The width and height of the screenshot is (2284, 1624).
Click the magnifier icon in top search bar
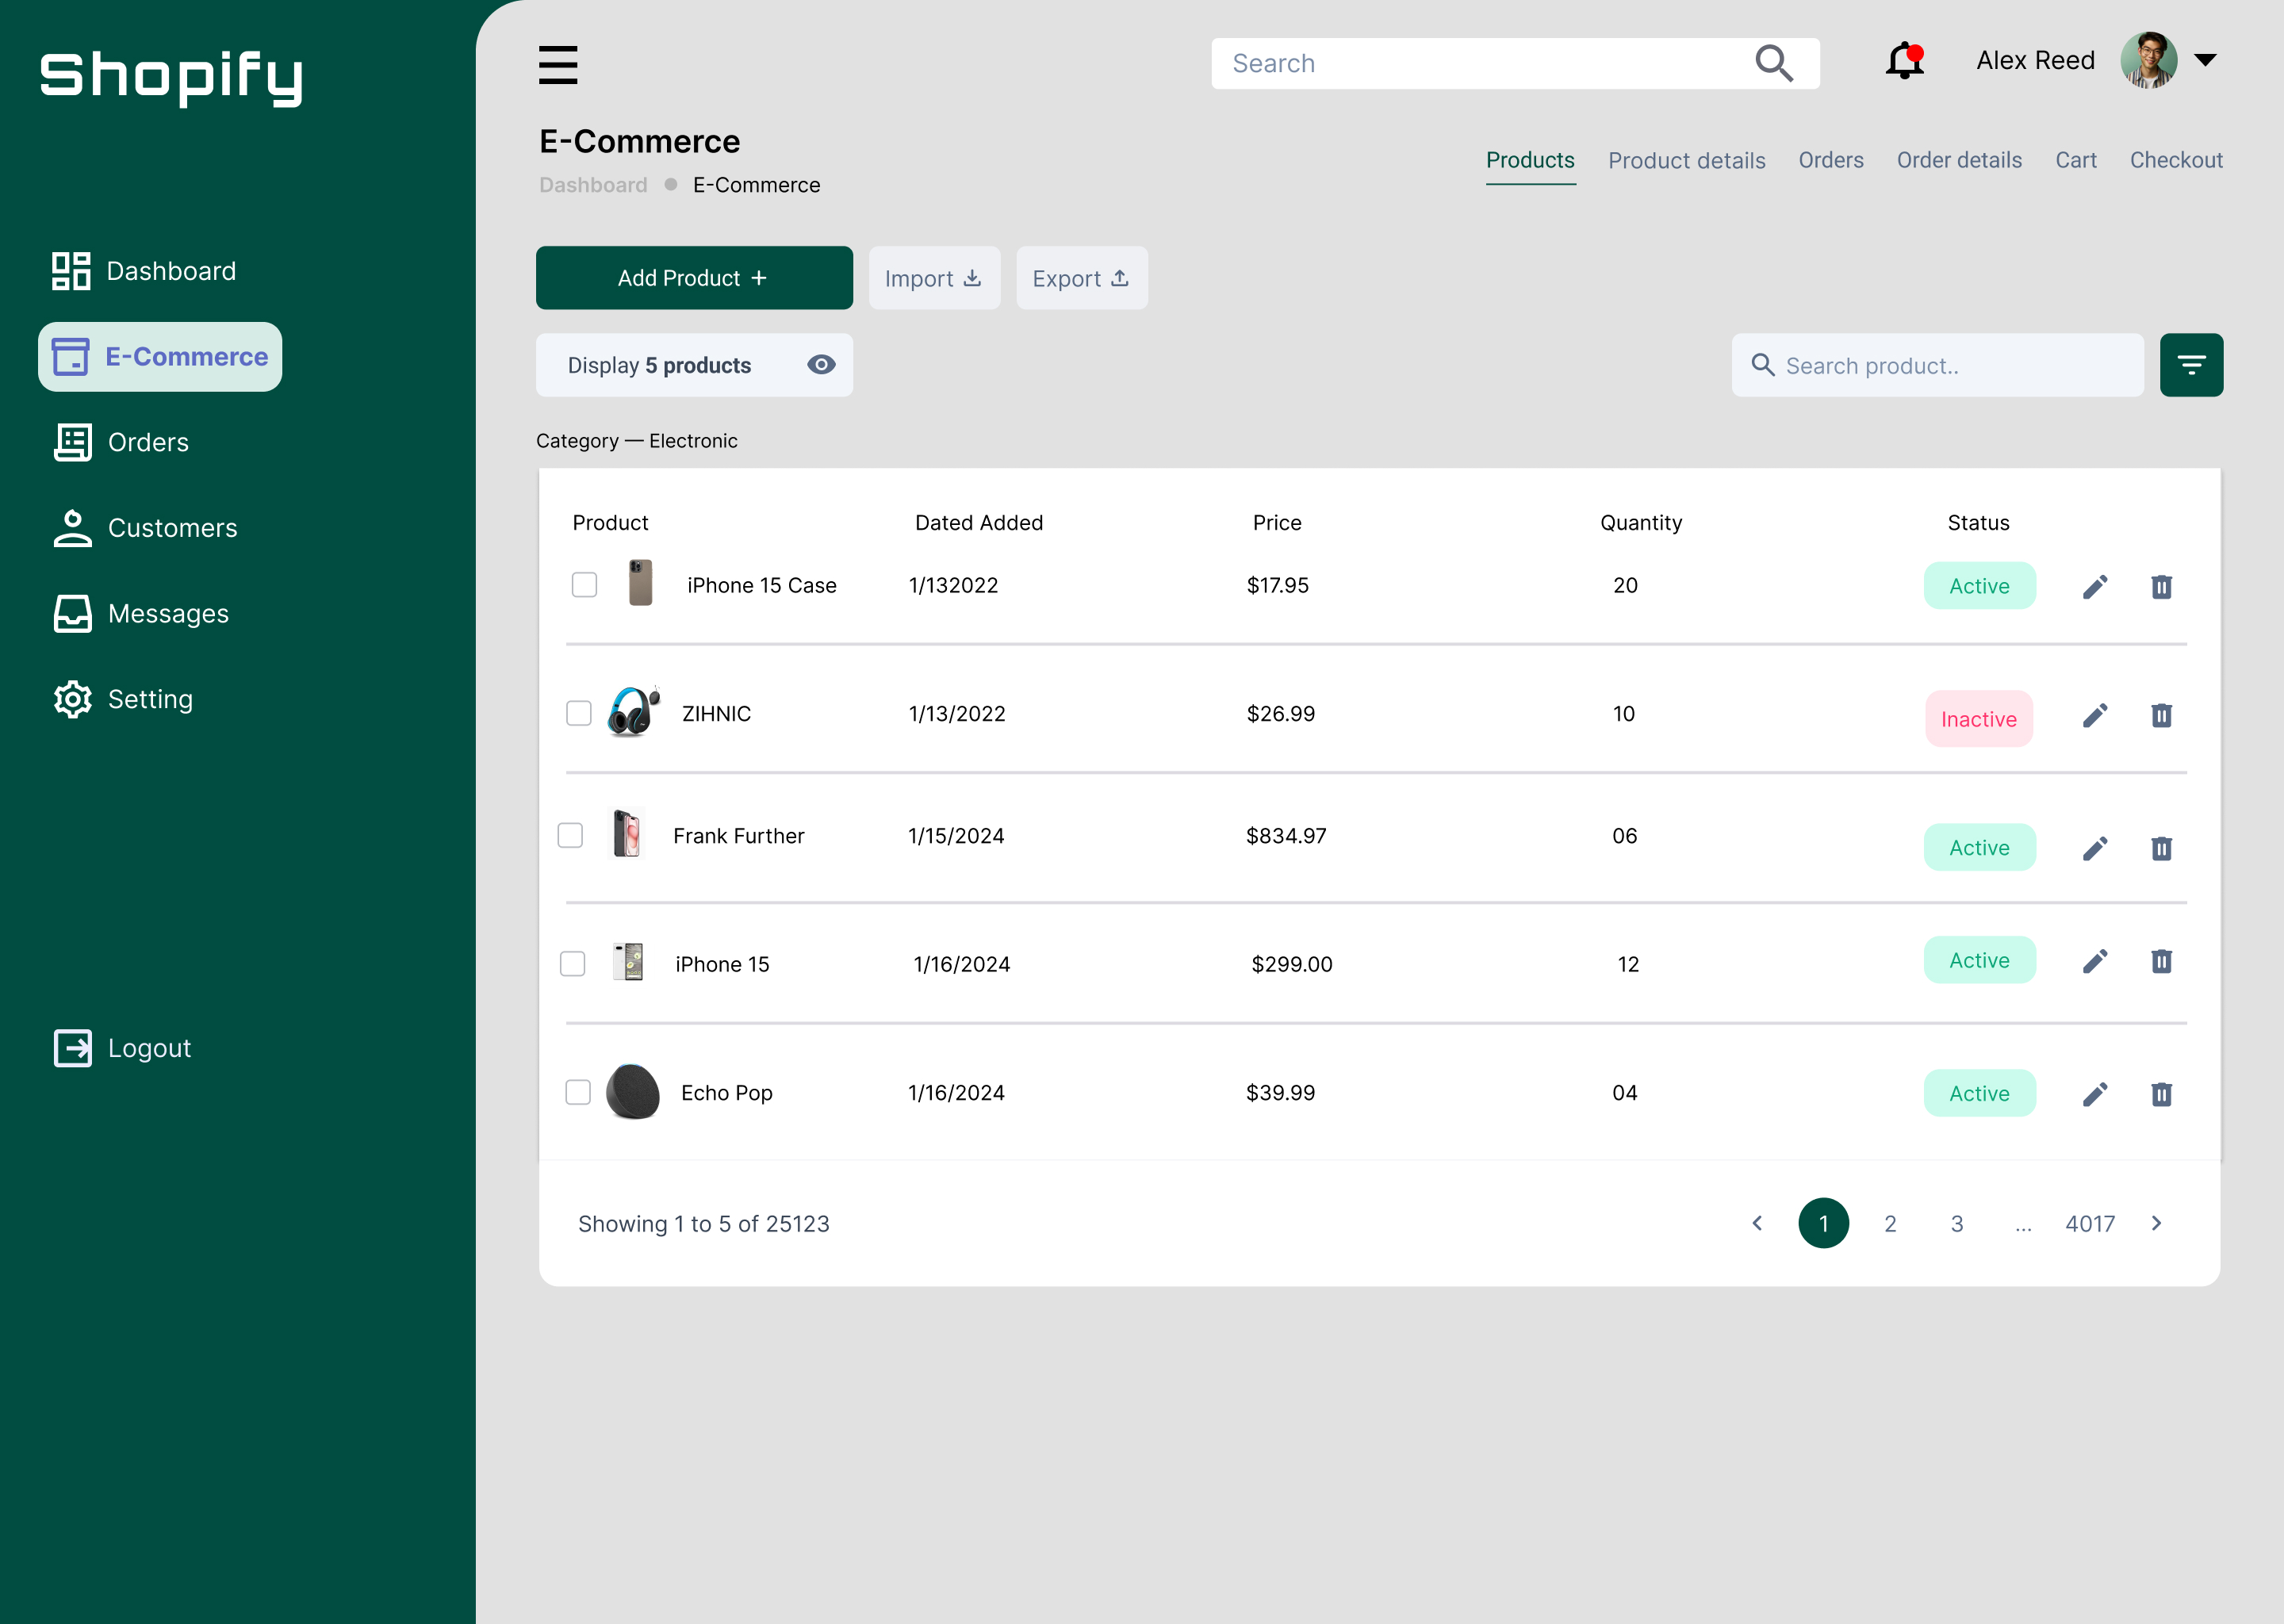[1774, 63]
